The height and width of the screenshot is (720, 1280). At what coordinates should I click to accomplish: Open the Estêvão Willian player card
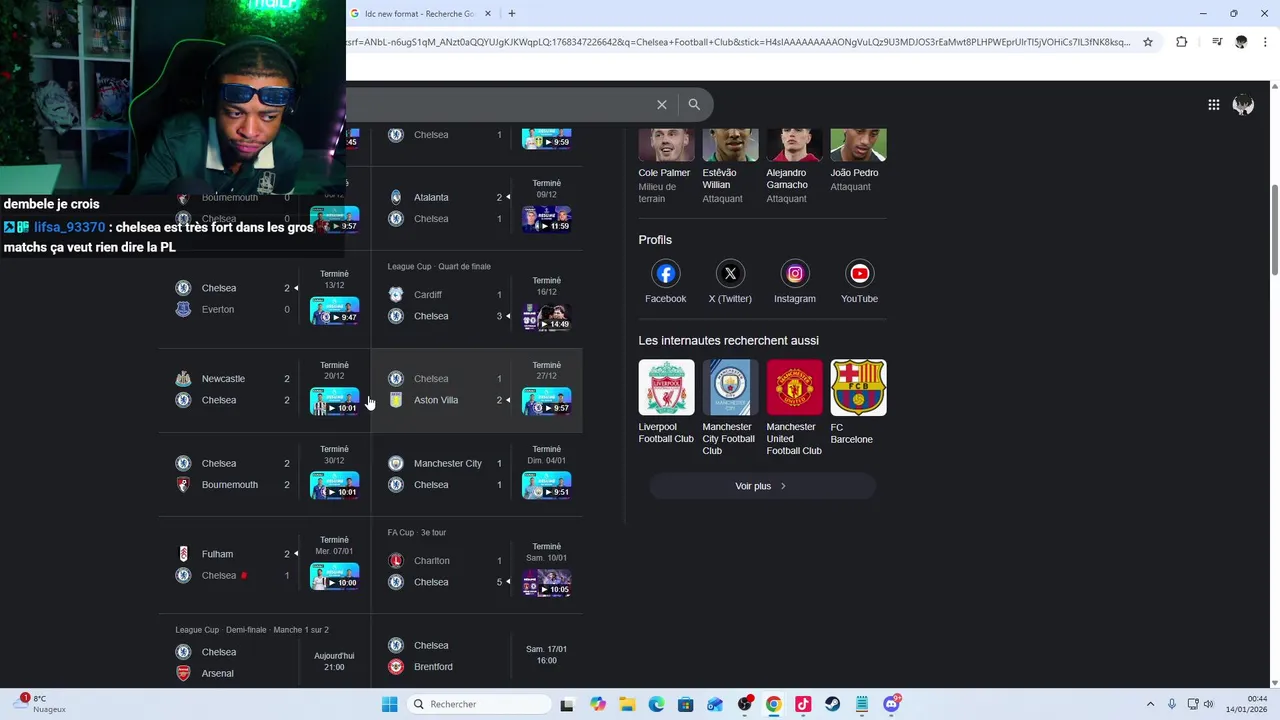click(730, 166)
